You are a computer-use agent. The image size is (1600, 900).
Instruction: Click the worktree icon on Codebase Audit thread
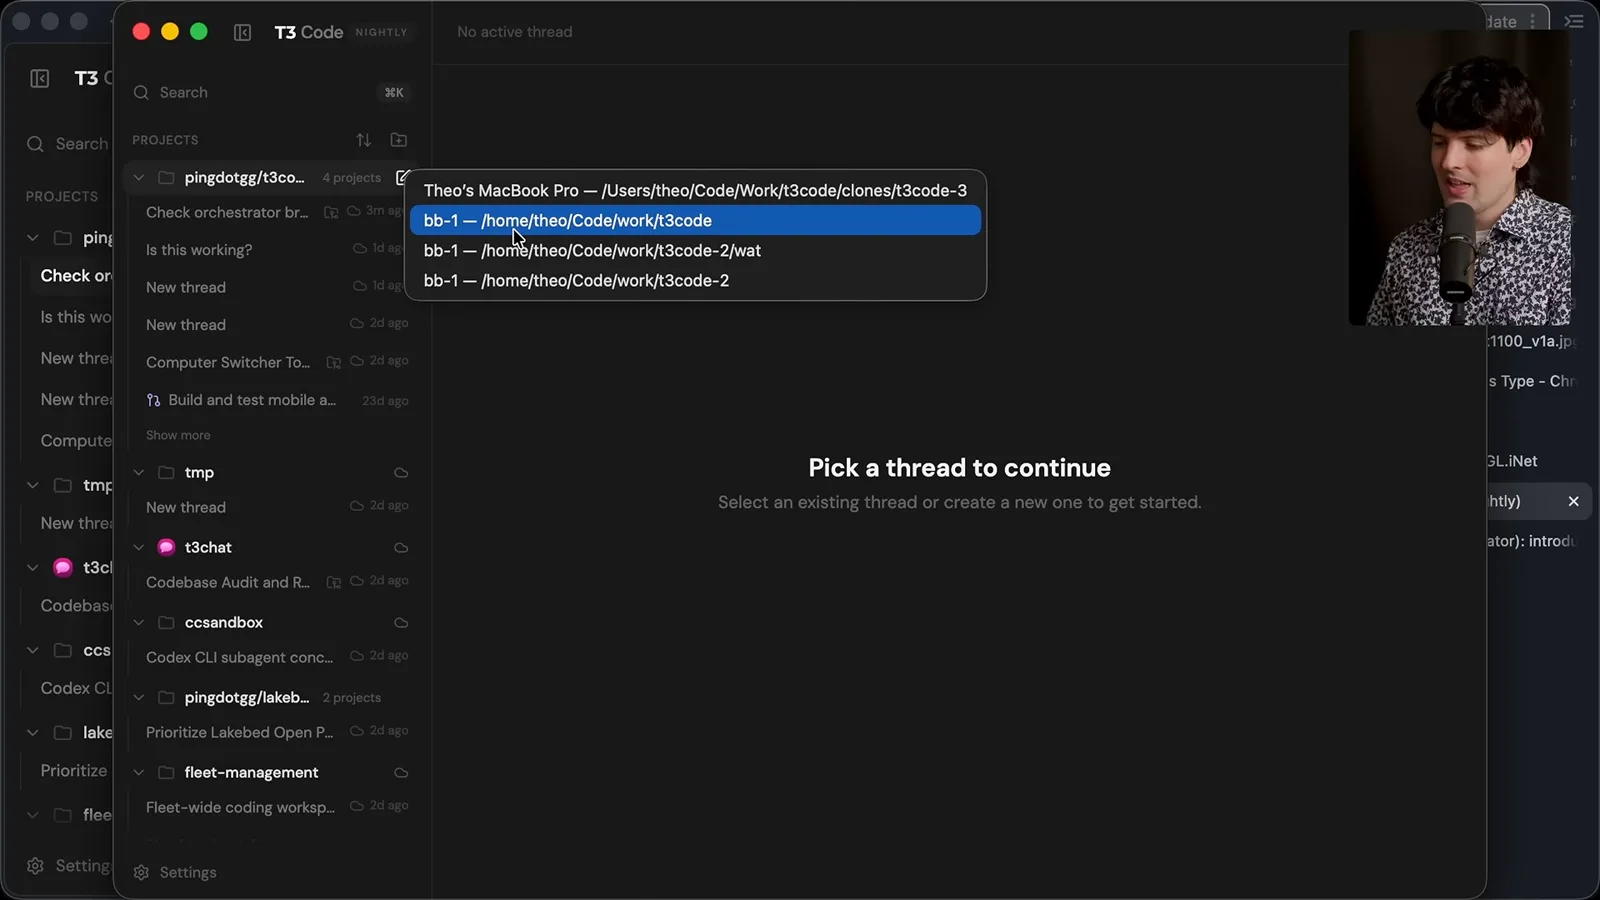334,582
